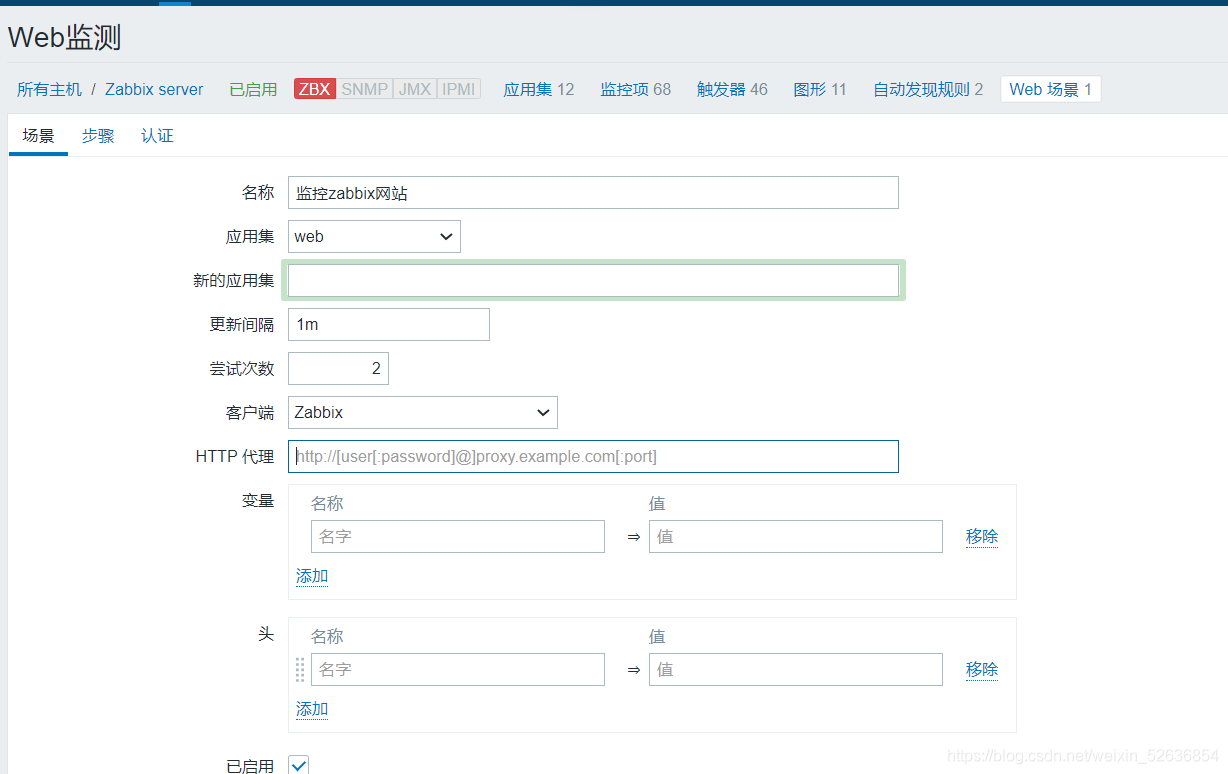Open 图形 11 host navigation link
This screenshot has width=1228, height=774.
[819, 89]
